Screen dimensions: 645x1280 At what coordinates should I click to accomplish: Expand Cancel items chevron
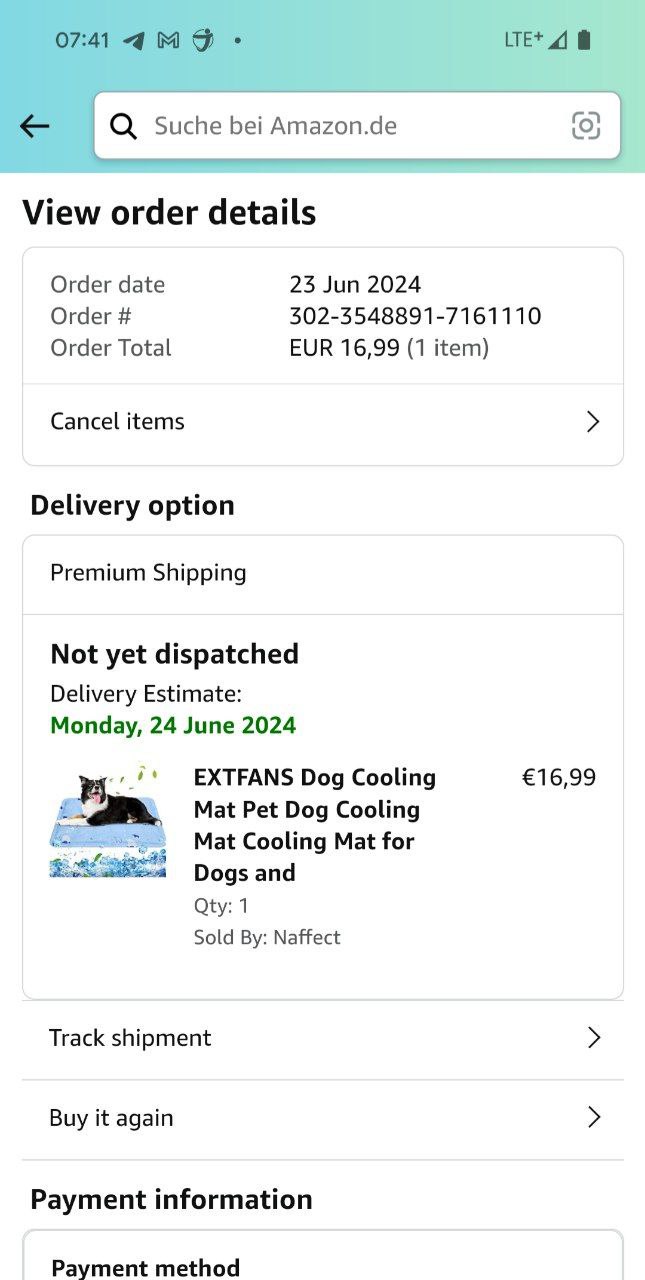592,422
